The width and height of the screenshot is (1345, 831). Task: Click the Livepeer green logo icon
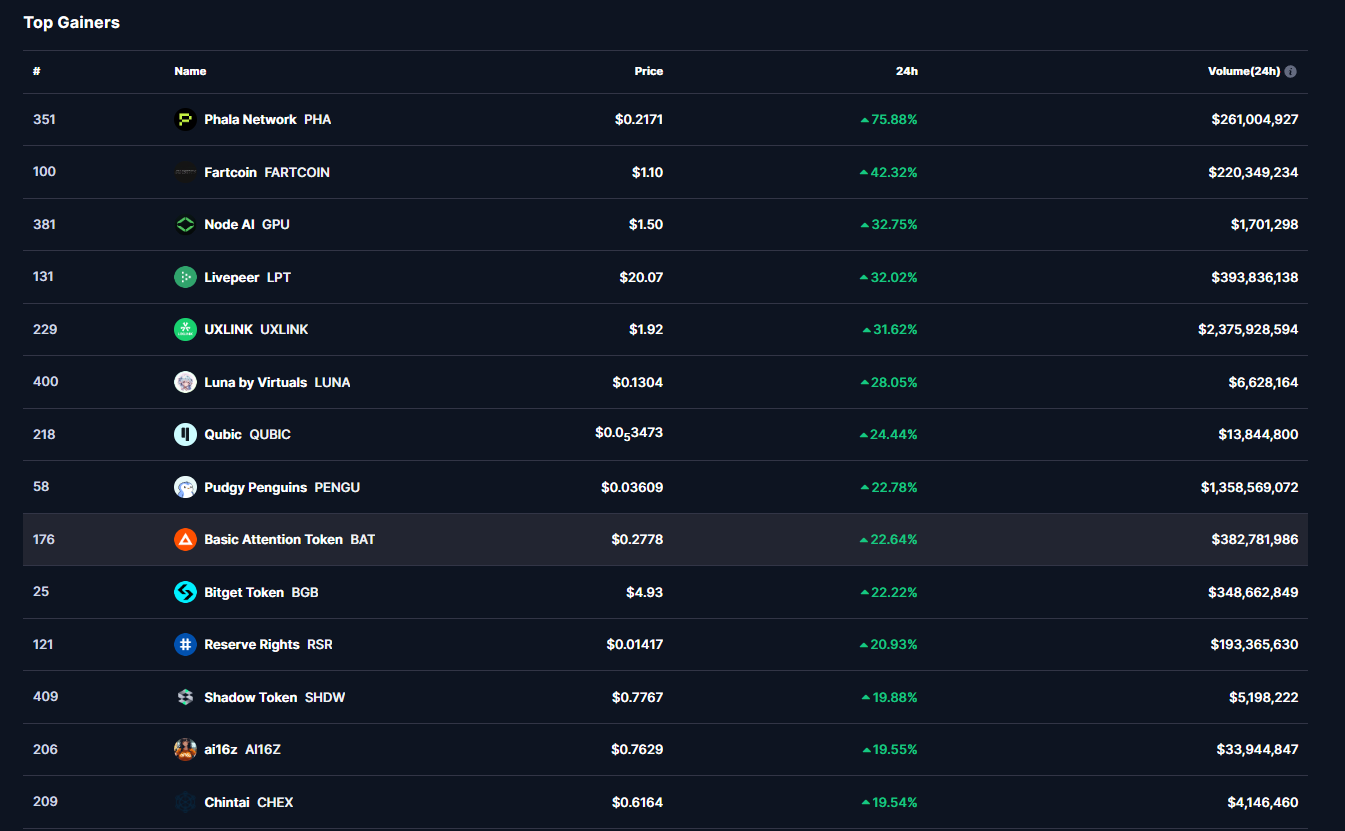point(185,277)
